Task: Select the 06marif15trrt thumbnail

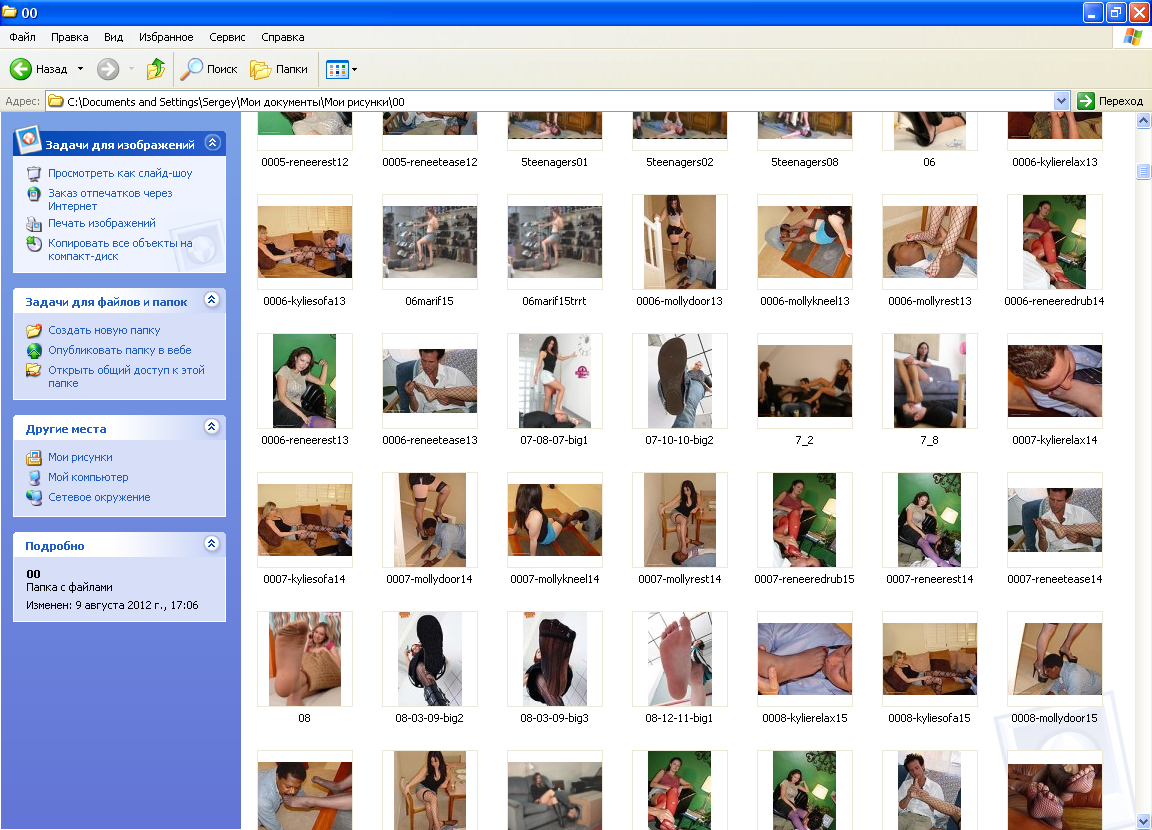Action: 555,242
